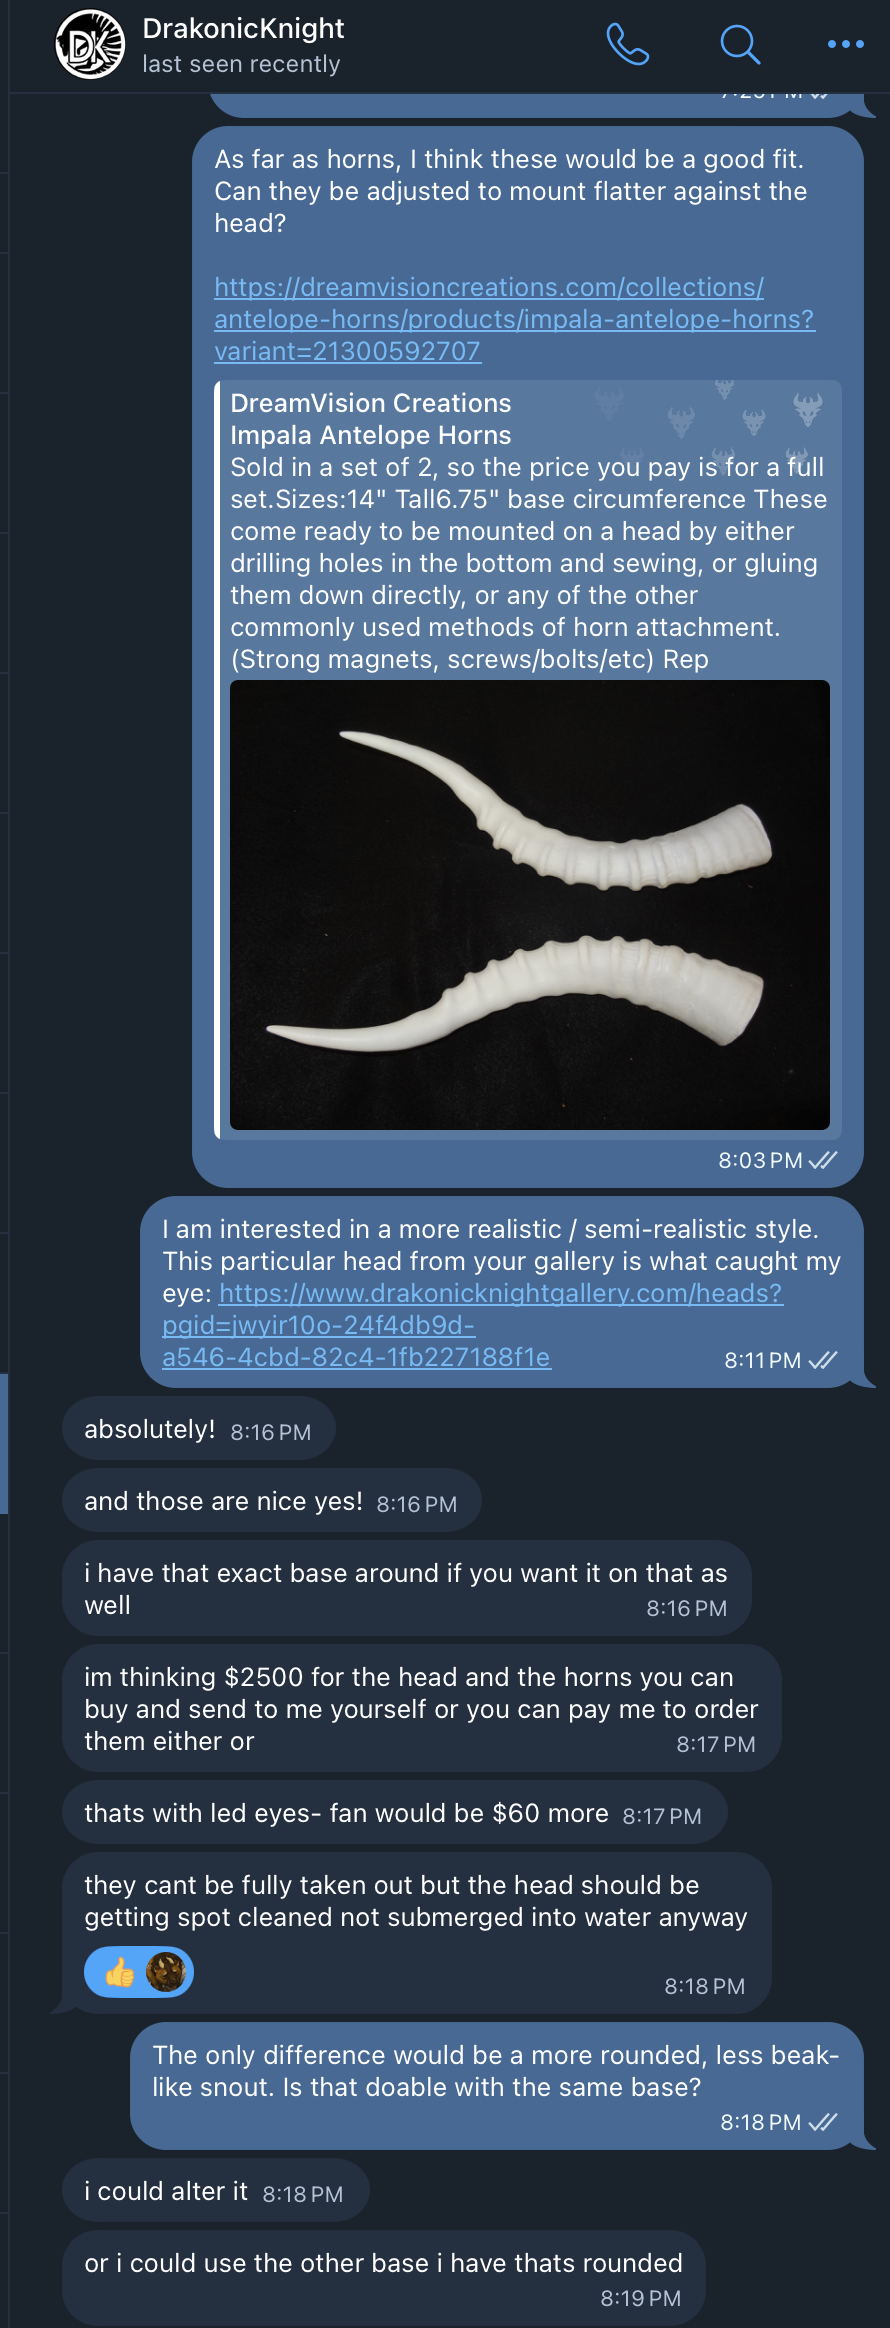
Task: Click the "last seen recently" status text
Action: coord(241,64)
